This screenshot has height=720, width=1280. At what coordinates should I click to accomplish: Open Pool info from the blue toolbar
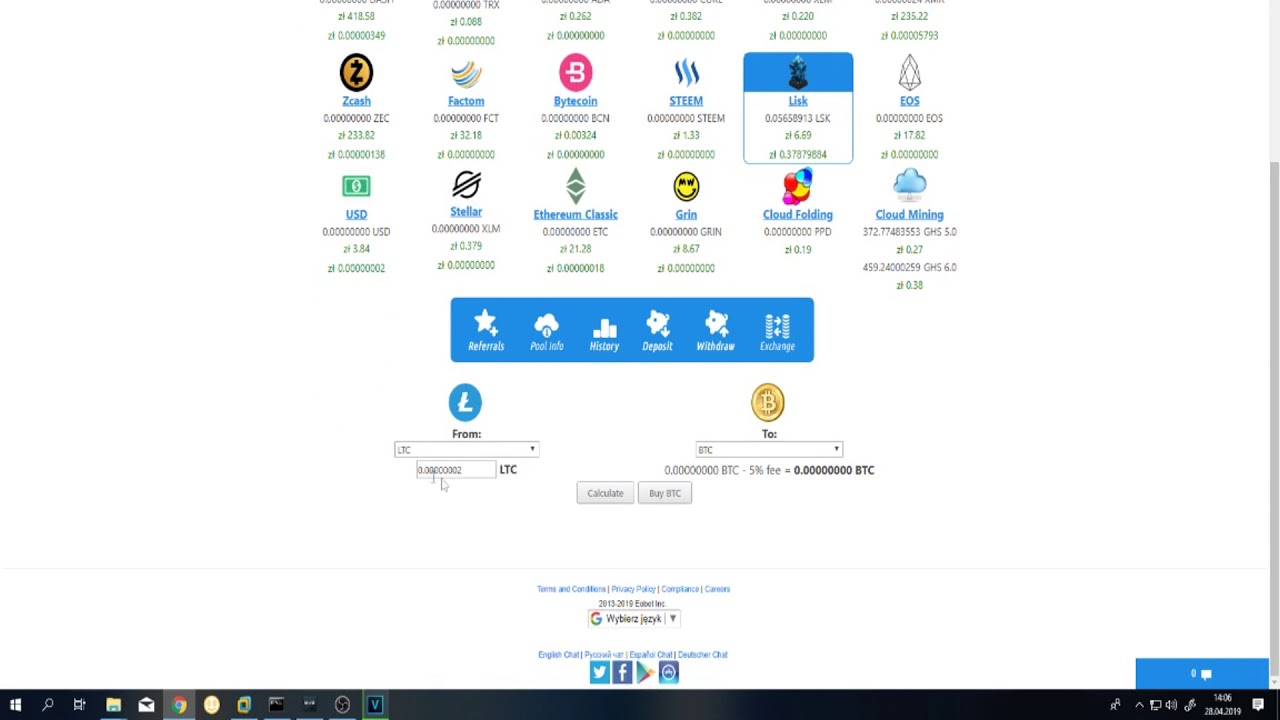point(546,331)
